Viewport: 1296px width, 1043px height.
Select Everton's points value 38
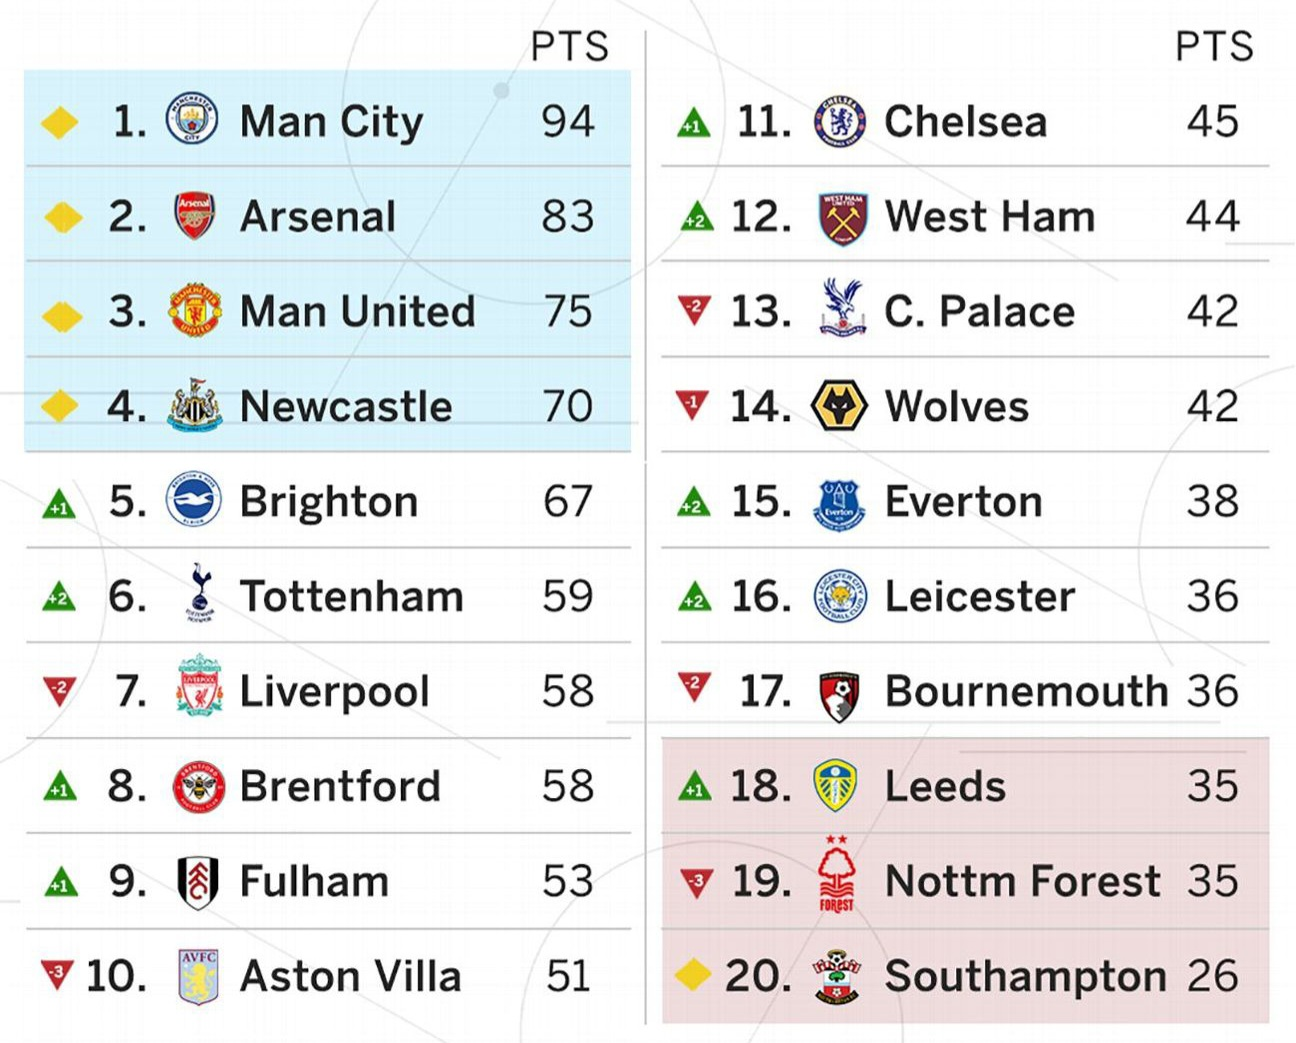pyautogui.click(x=1212, y=501)
